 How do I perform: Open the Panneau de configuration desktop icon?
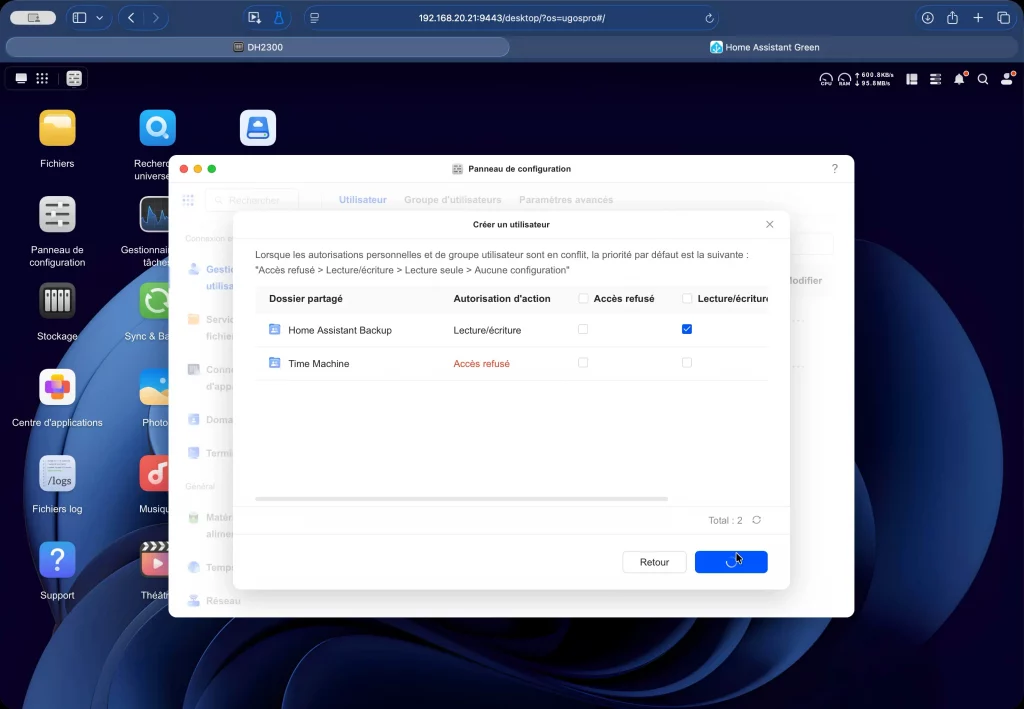[57, 215]
